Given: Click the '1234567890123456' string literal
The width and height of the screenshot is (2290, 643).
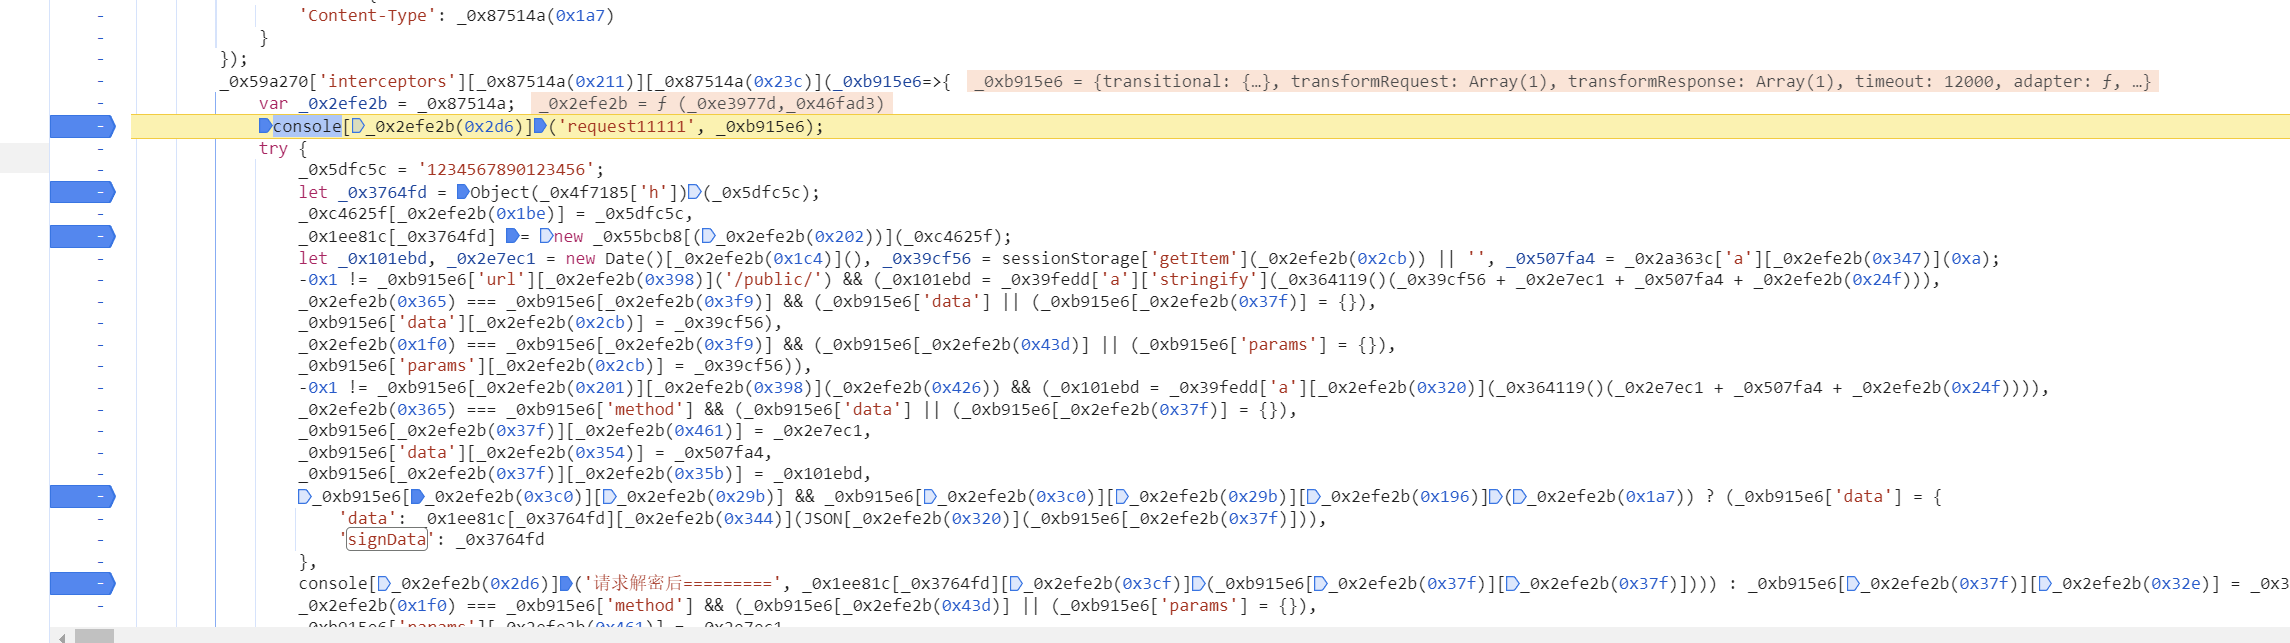Looking at the screenshot, I should tap(510, 170).
